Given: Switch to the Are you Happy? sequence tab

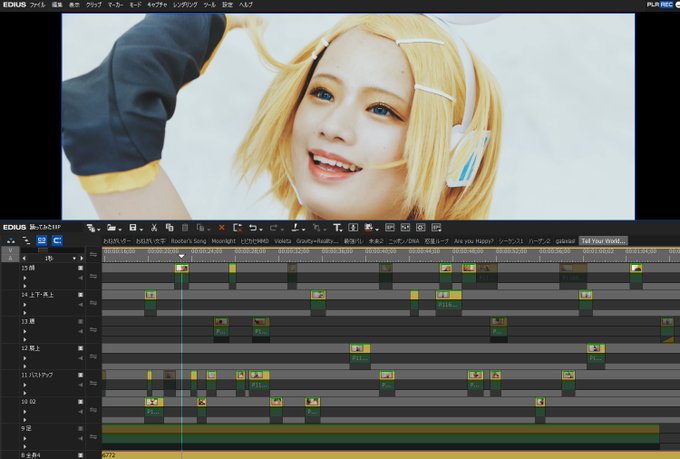Looking at the screenshot, I should click(x=474, y=241).
